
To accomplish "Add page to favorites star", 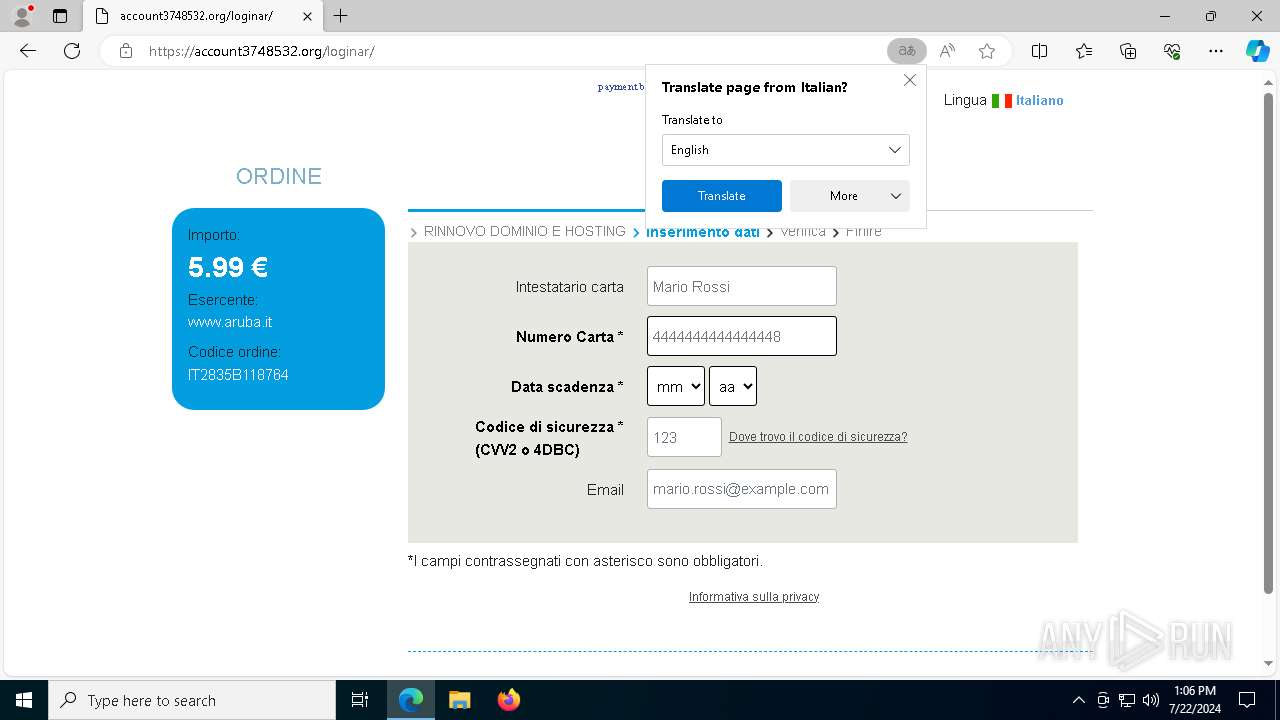I will point(987,51).
